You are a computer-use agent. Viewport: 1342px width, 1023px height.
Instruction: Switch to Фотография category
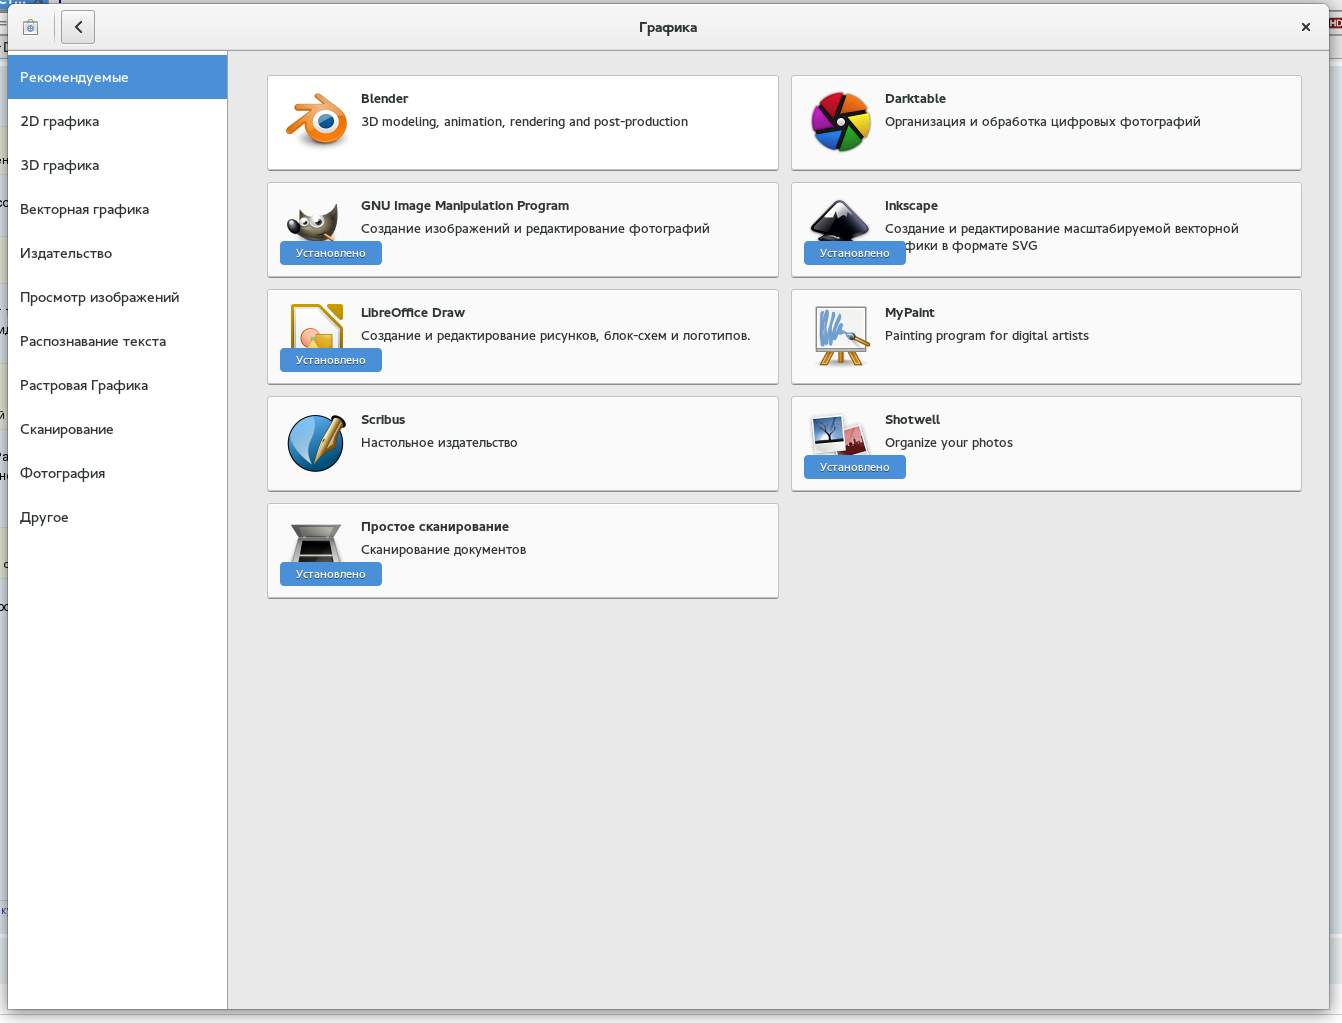[x=117, y=473]
